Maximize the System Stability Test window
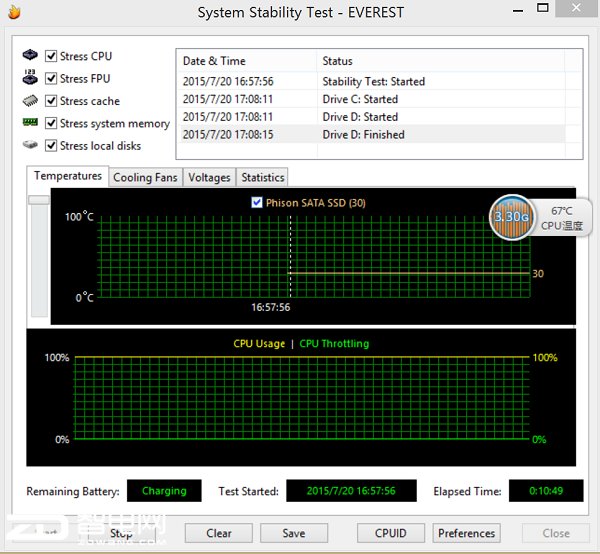600x554 pixels. [x=543, y=8]
